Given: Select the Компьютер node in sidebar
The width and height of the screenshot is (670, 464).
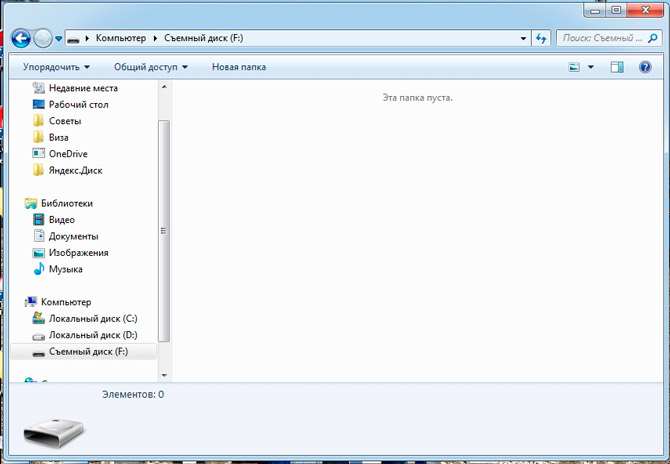Looking at the screenshot, I should pyautogui.click(x=66, y=302).
